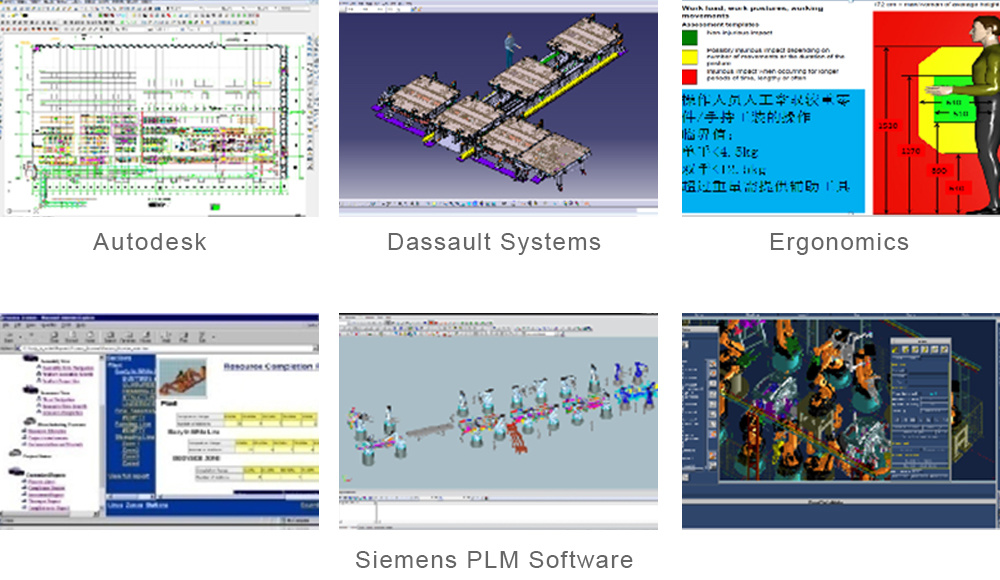Image resolution: width=1000 pixels, height=580 pixels.
Task: Open the orange robot cell simulation thumbnail
Action: tap(841, 421)
